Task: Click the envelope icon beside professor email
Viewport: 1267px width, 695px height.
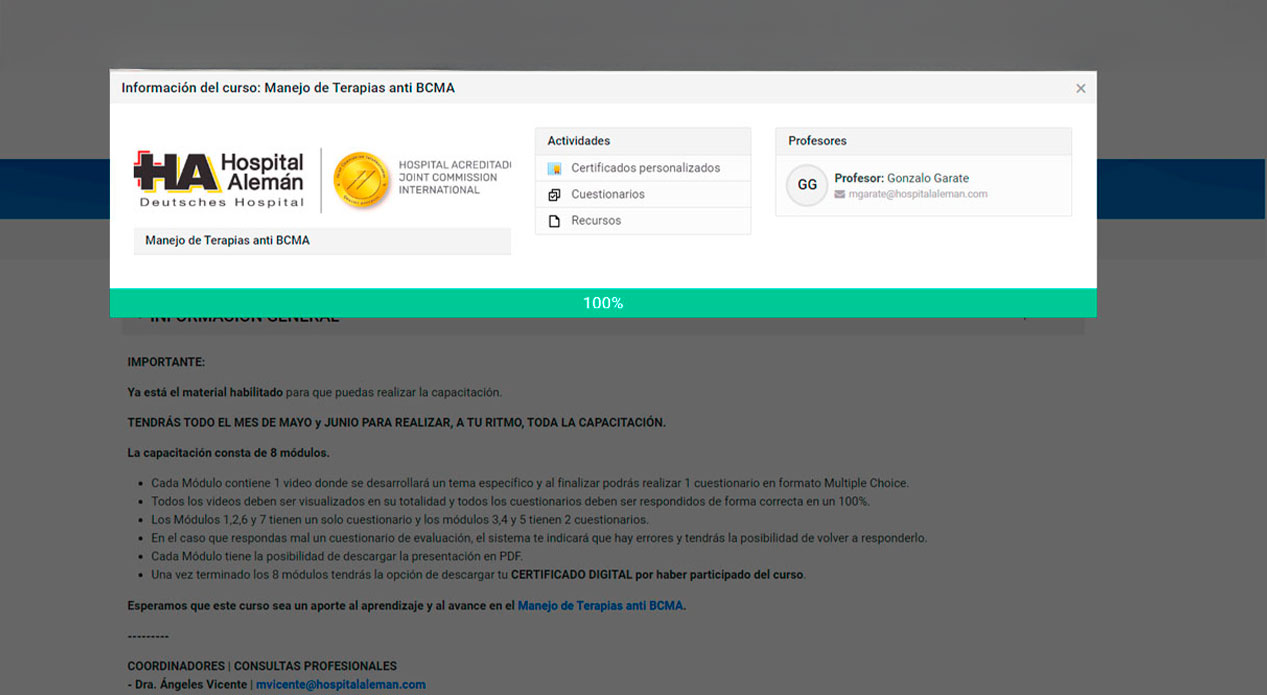Action: pos(840,194)
